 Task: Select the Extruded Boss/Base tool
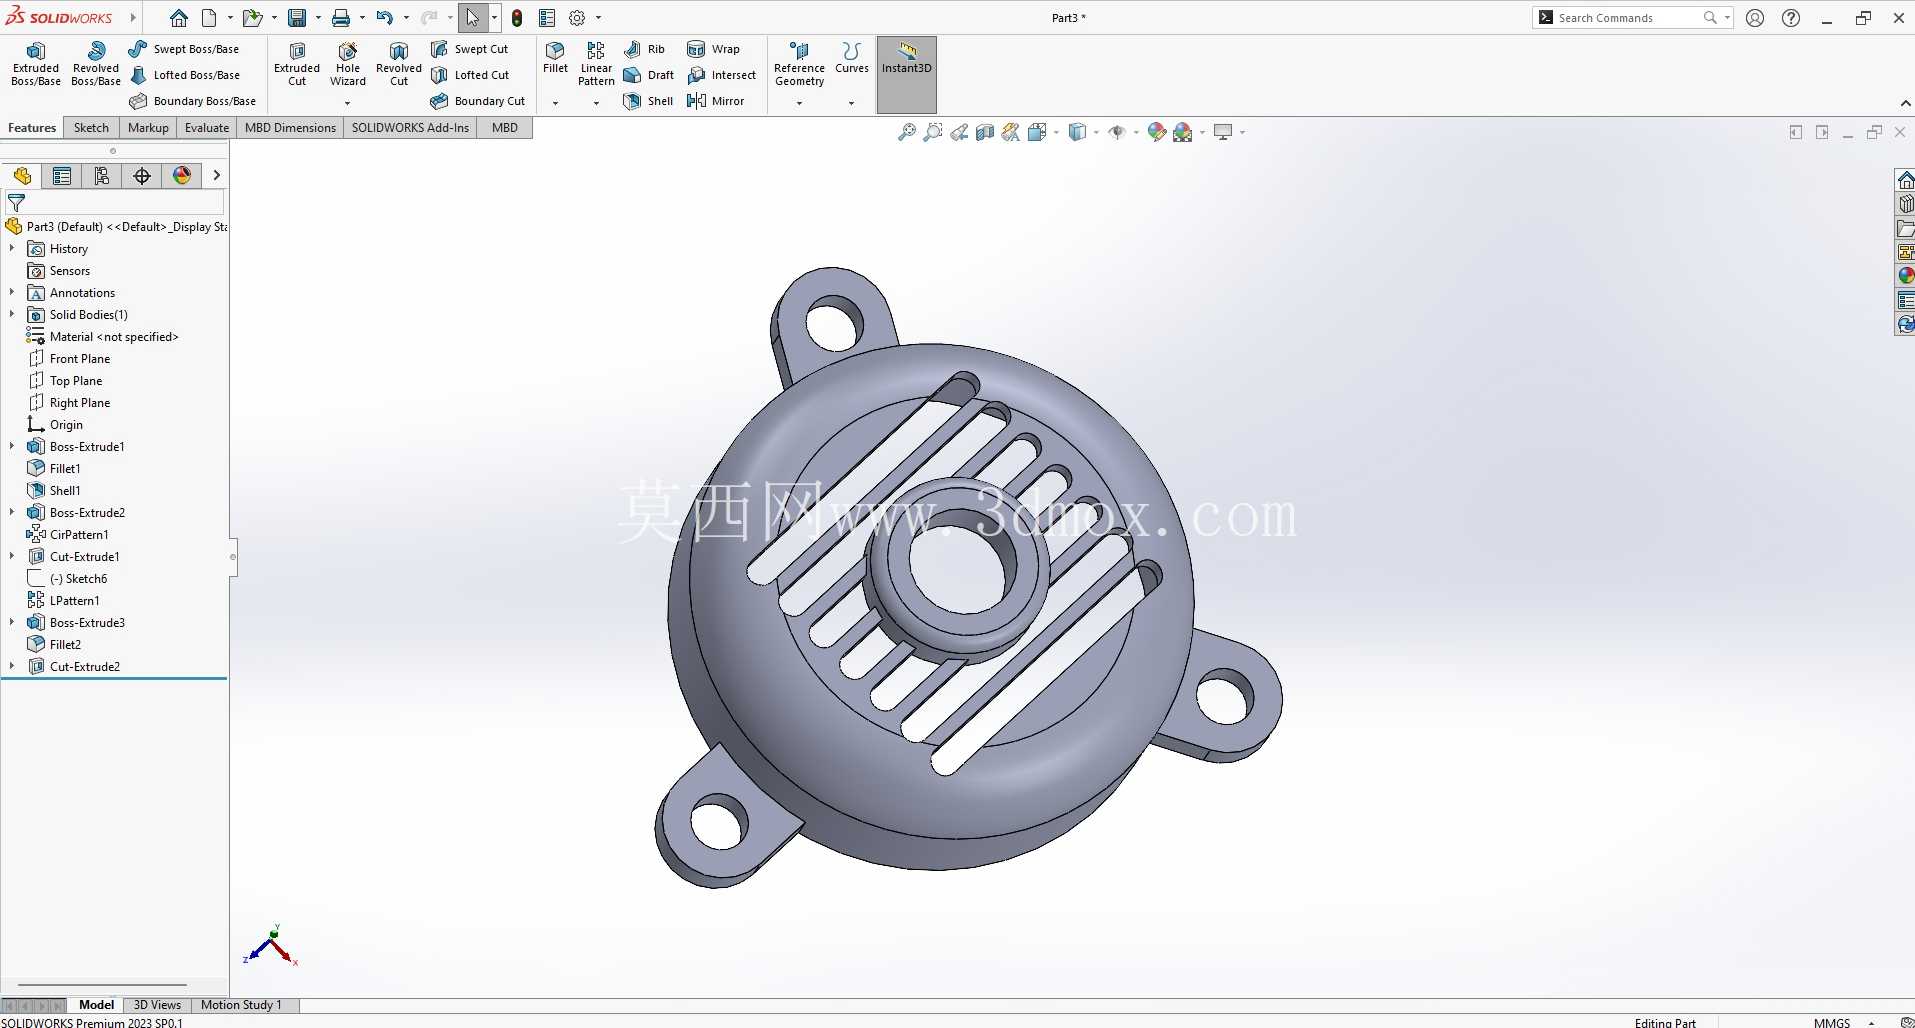click(x=36, y=65)
